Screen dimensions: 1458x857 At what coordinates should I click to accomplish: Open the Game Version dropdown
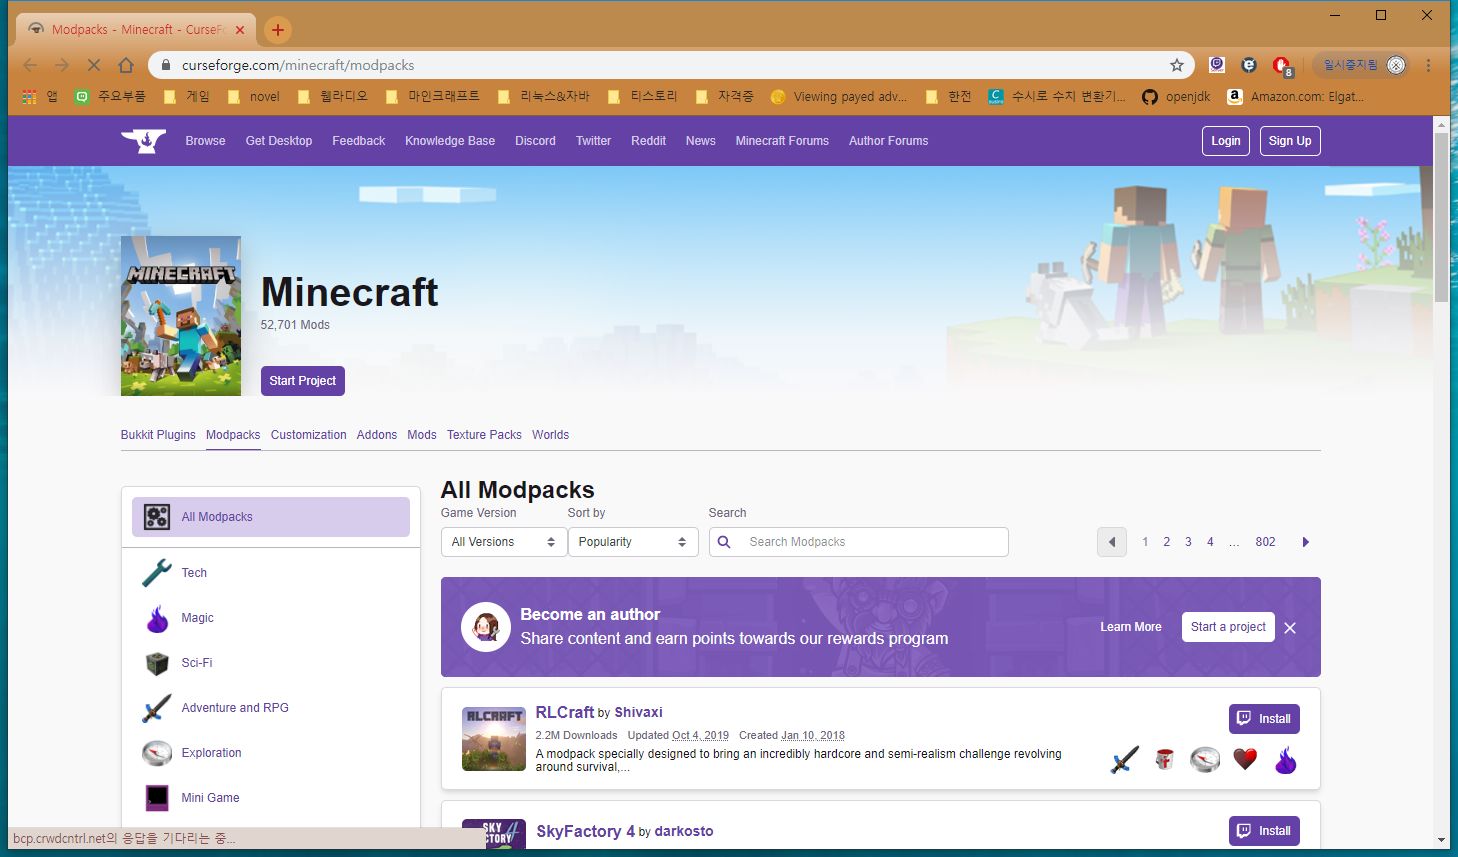(503, 542)
